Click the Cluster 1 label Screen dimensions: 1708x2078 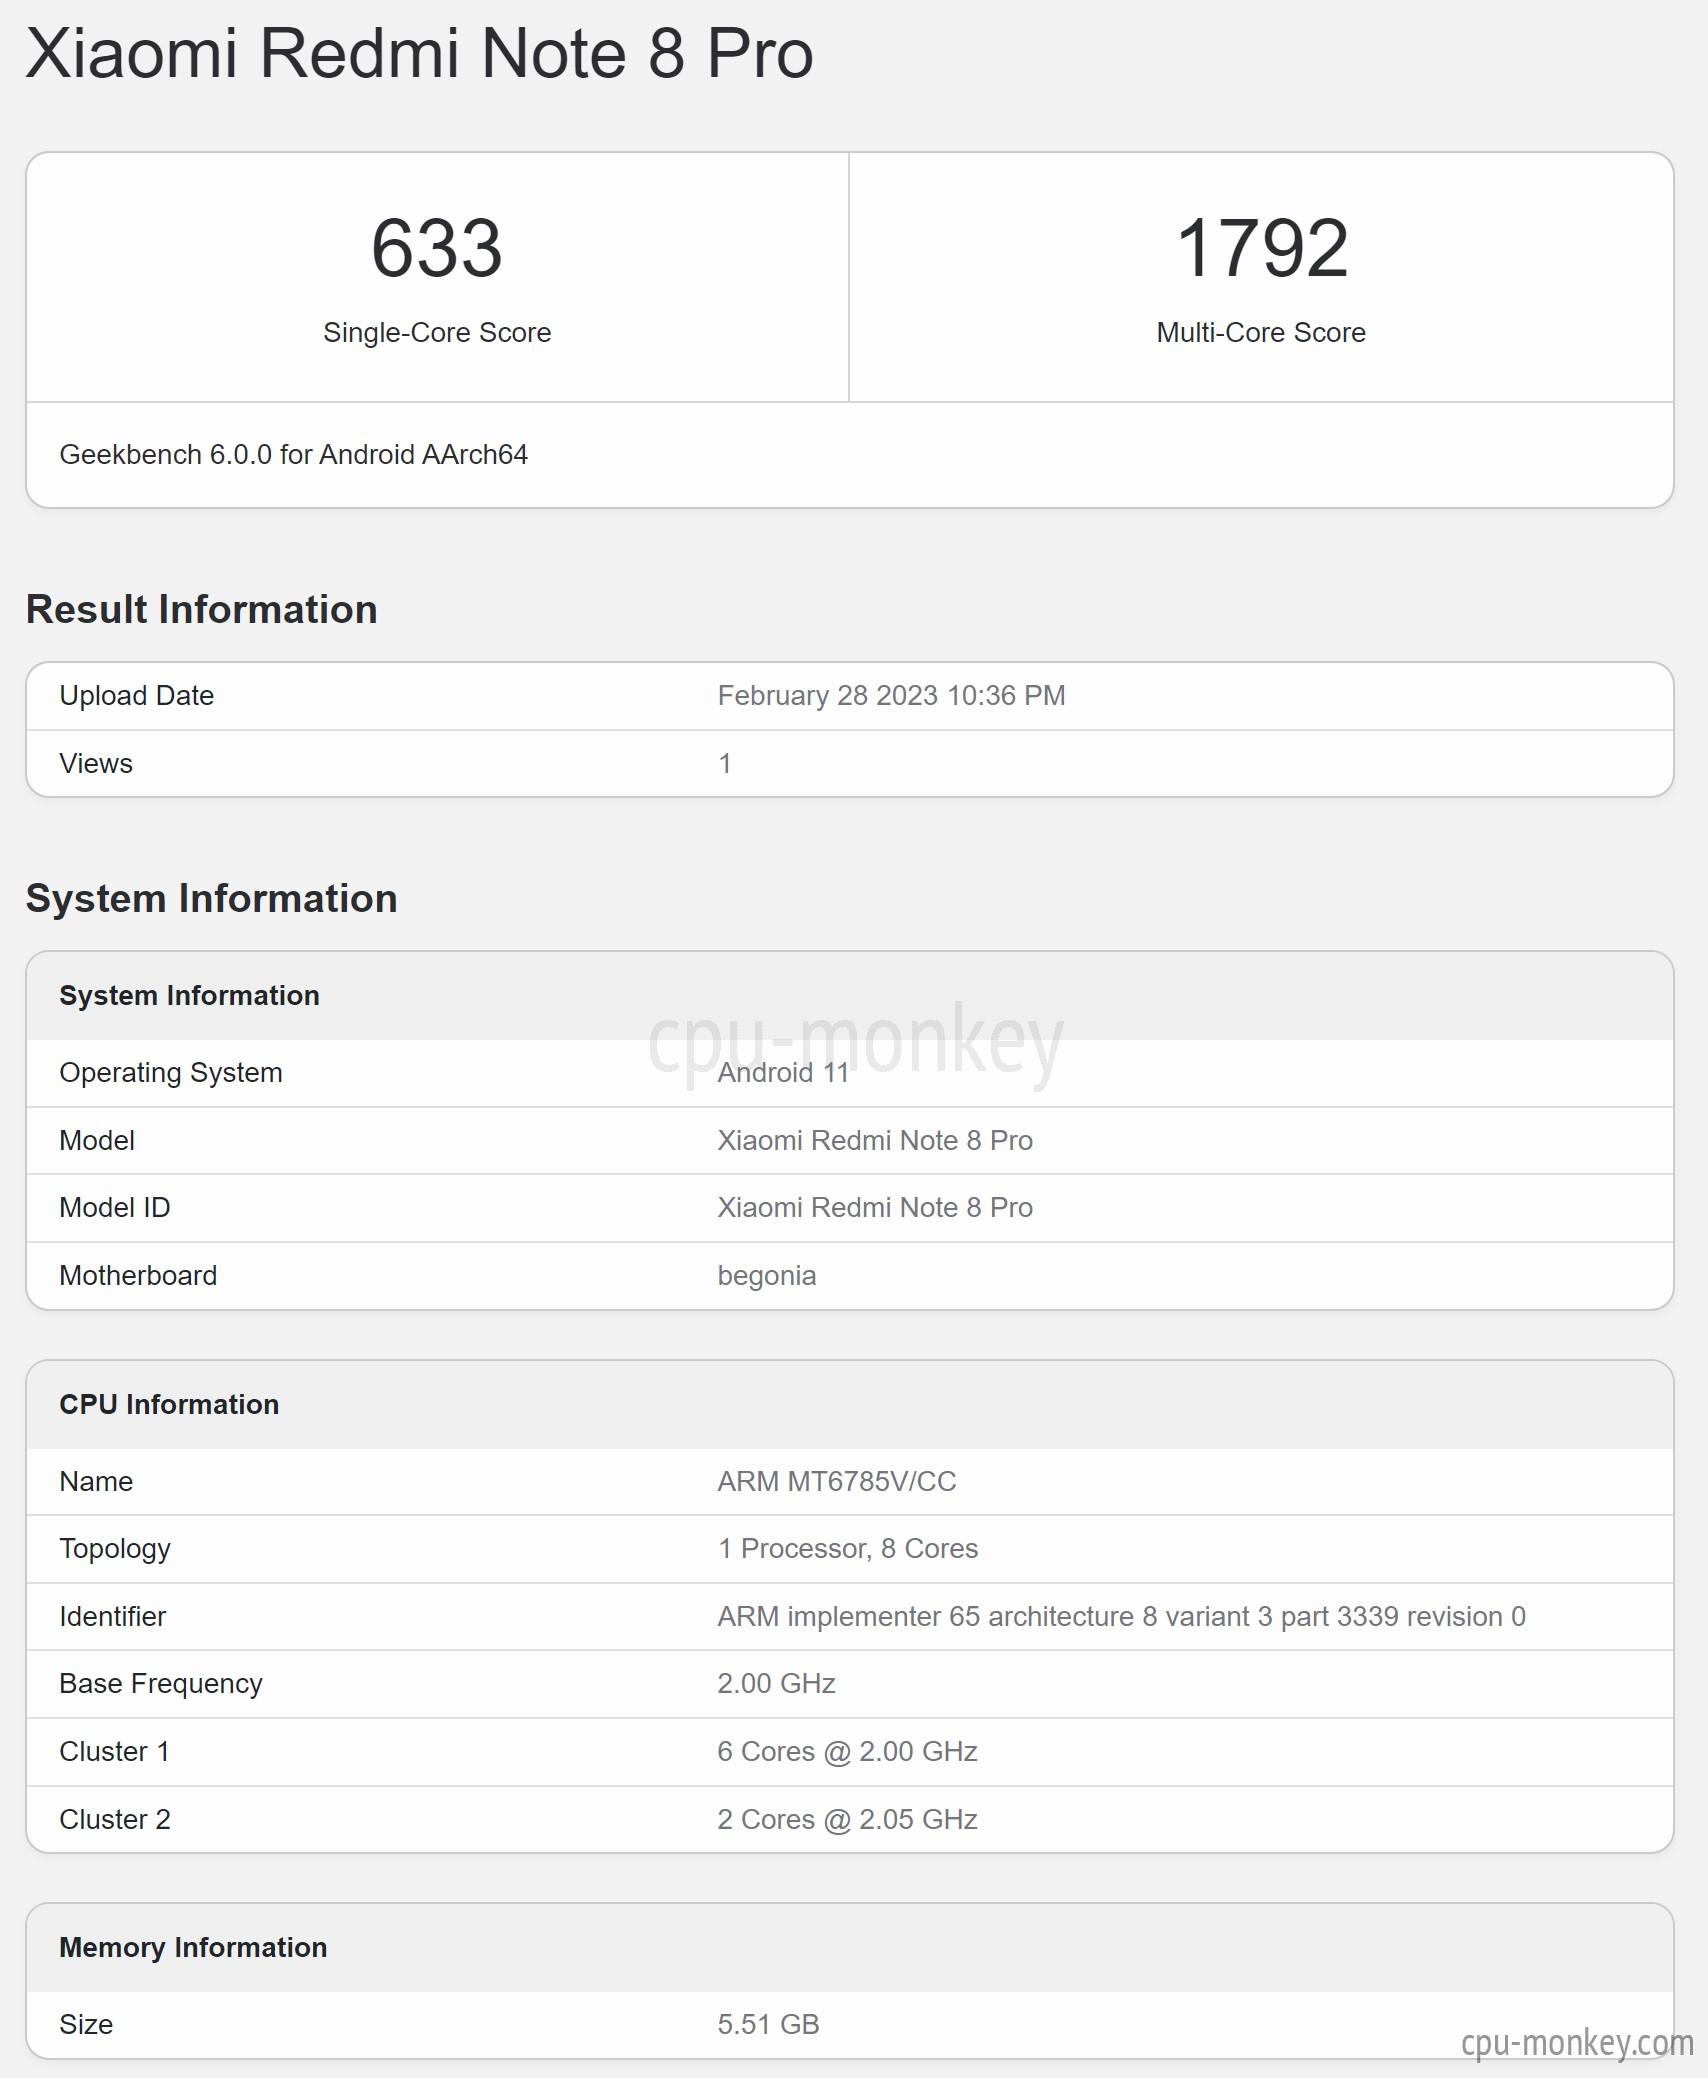tap(114, 1751)
